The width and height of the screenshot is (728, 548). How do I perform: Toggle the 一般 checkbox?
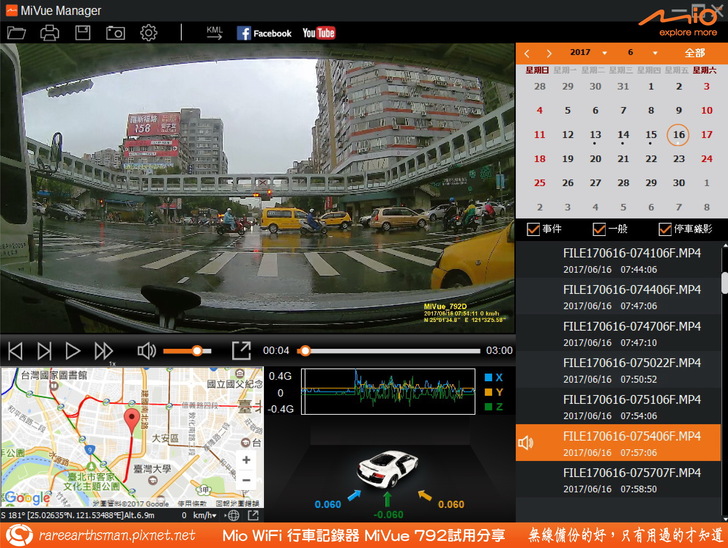point(599,229)
